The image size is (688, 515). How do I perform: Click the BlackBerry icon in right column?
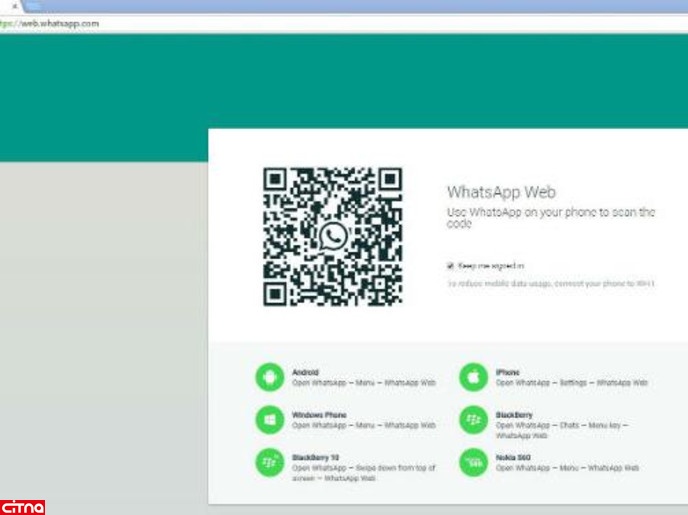473,420
